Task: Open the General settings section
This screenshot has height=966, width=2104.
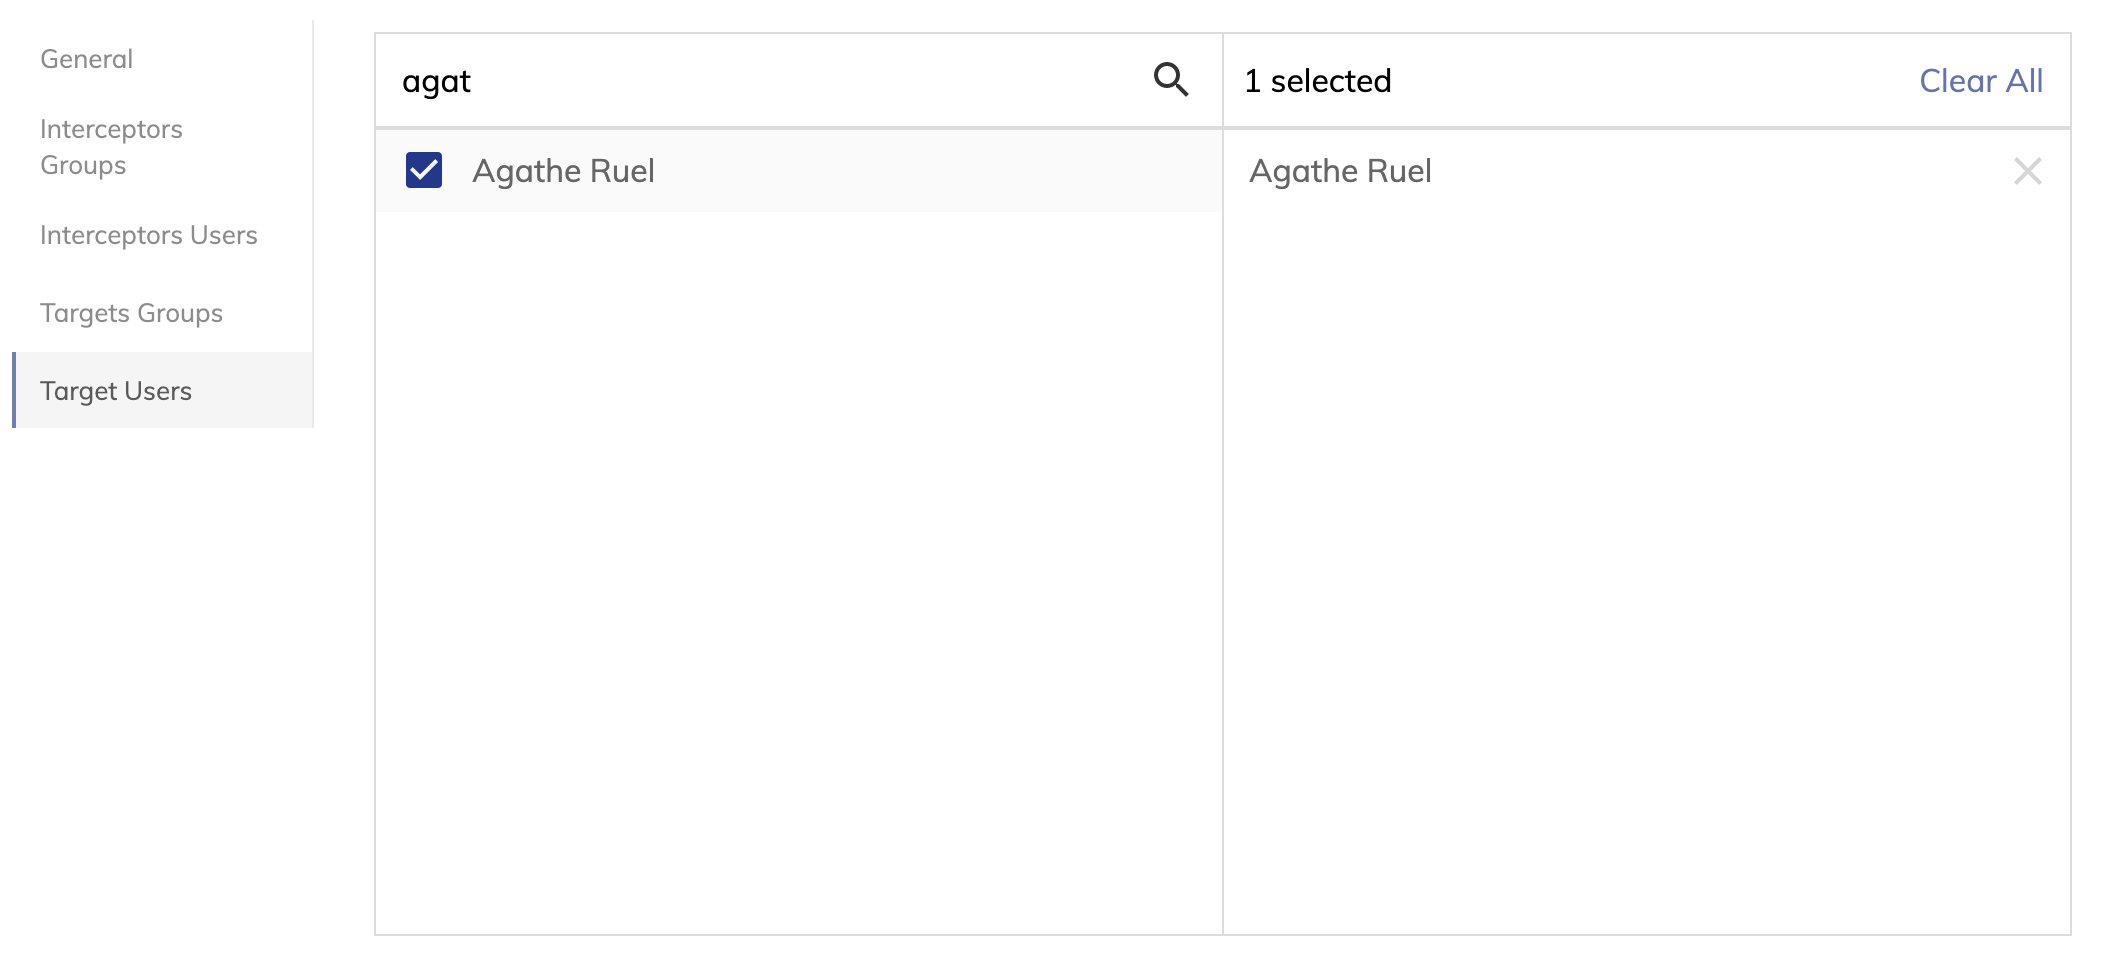Action: [x=86, y=59]
